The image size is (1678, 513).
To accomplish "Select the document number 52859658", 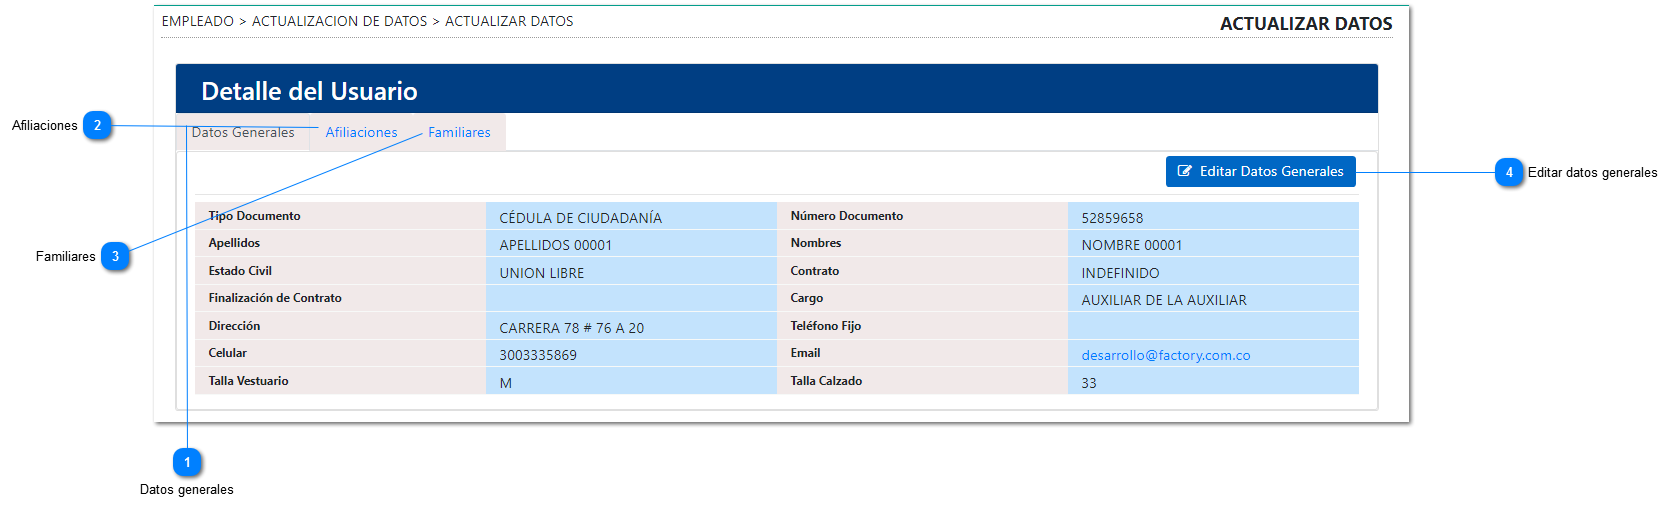I will click(1112, 218).
